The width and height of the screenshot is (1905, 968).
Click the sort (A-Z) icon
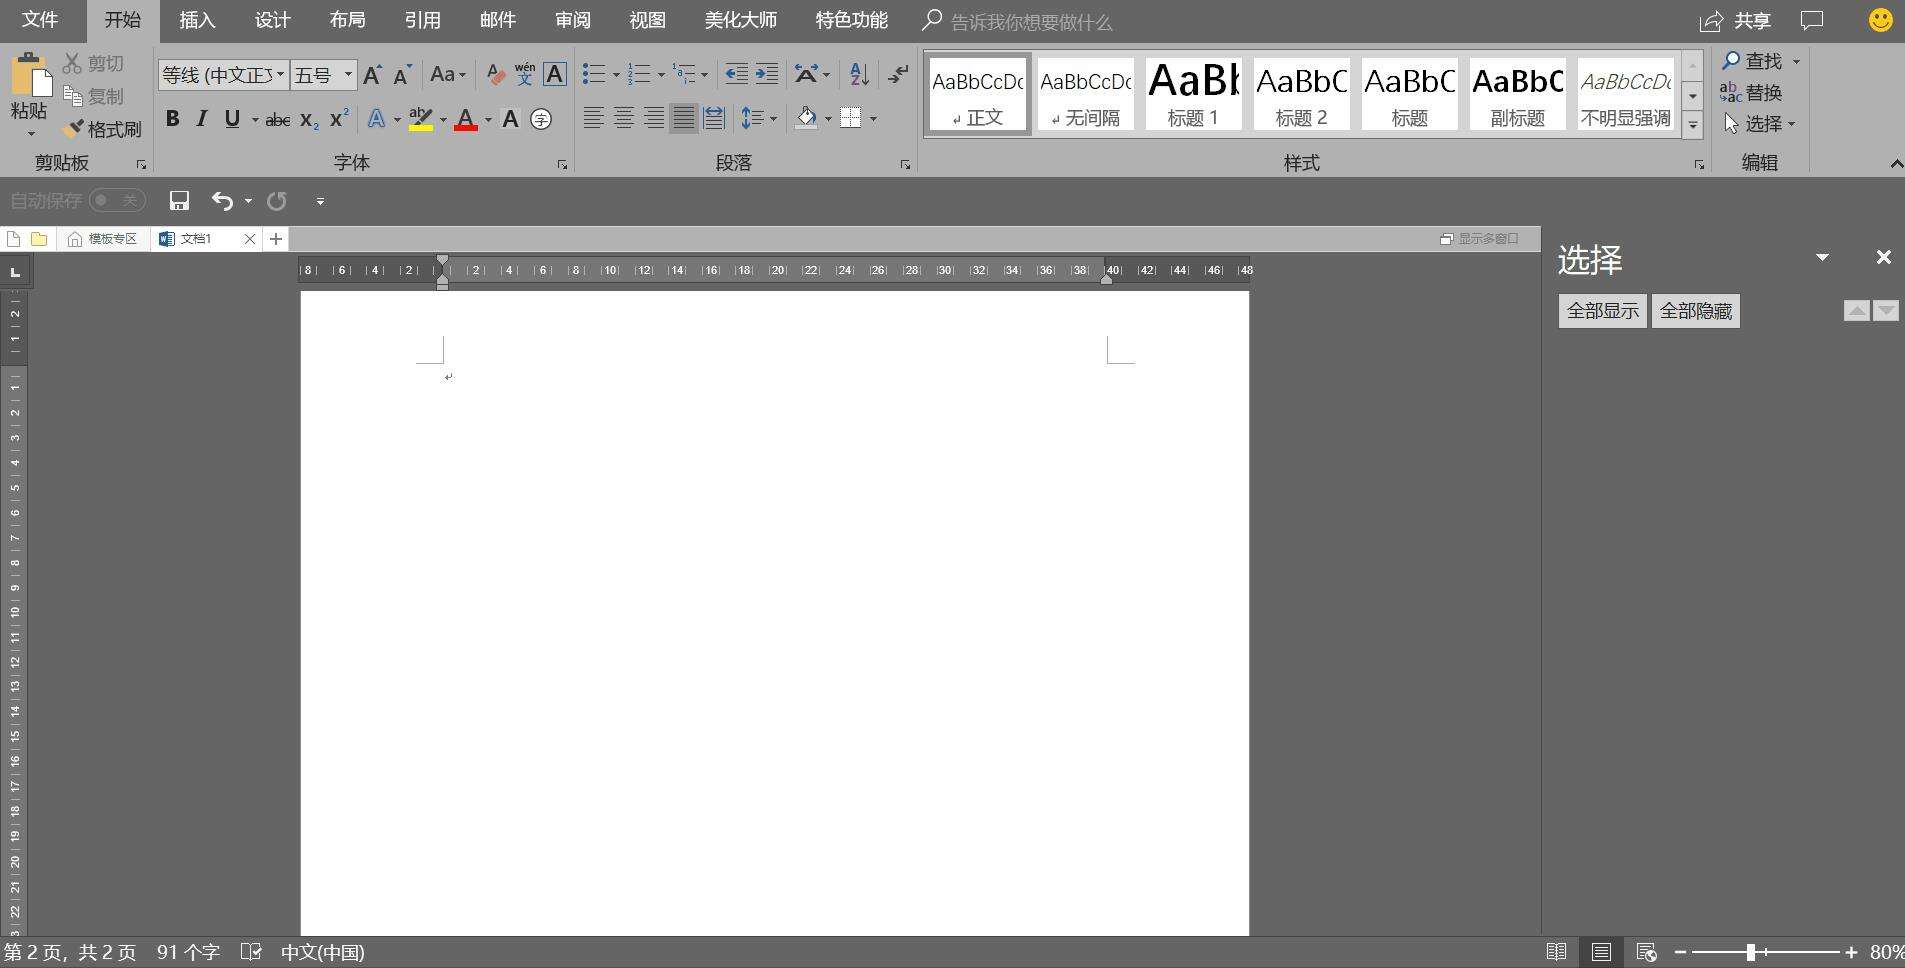pyautogui.click(x=858, y=74)
